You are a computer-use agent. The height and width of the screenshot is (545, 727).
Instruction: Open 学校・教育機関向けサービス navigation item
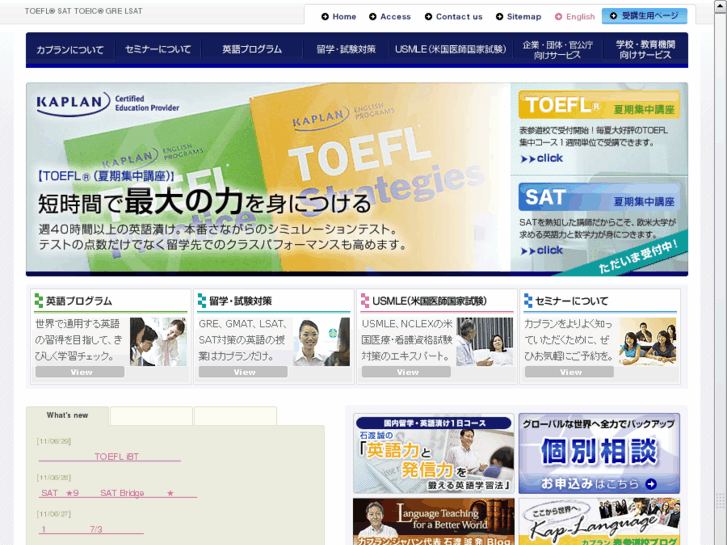(x=645, y=50)
